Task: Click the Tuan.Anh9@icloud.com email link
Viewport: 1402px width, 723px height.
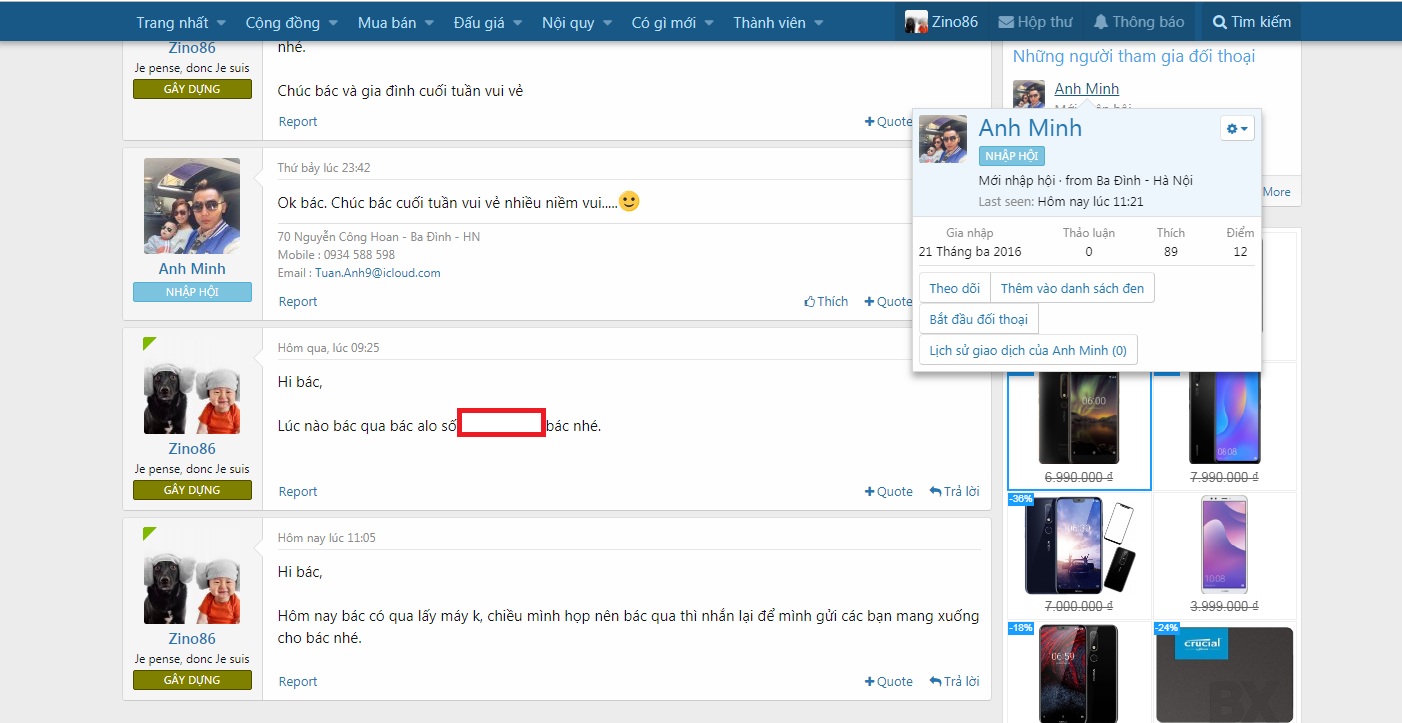Action: [x=377, y=272]
